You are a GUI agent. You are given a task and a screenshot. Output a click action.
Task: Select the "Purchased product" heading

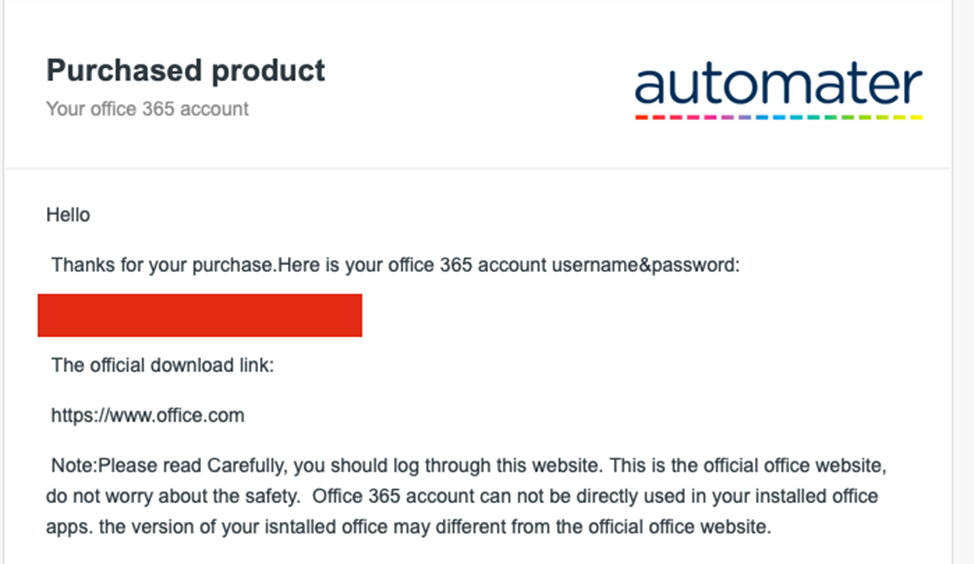point(186,70)
